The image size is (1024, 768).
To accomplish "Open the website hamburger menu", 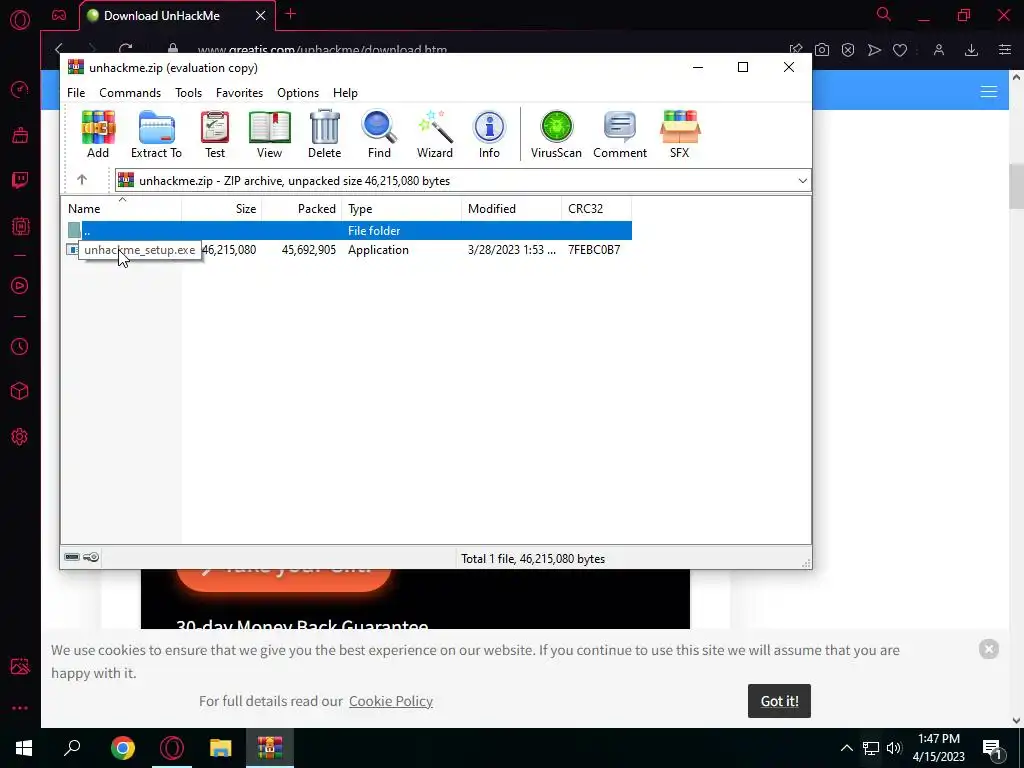I will 989,91.
